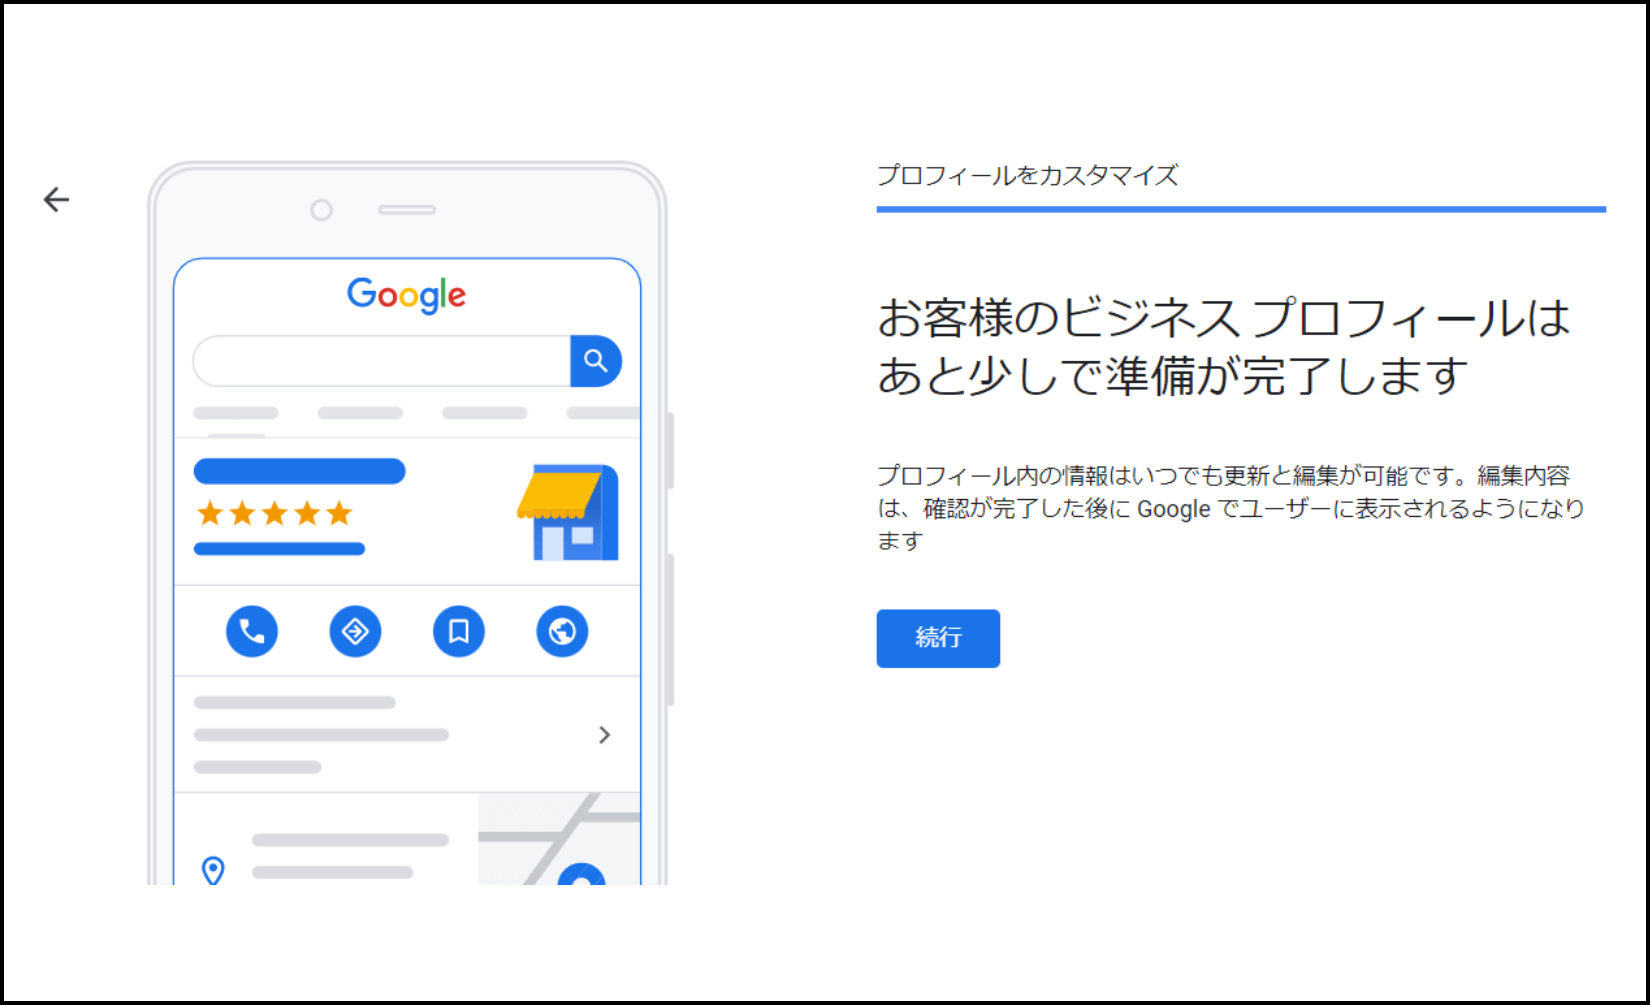The image size is (1650, 1005).
Task: Expand the right chevron in listing
Action: (604, 735)
